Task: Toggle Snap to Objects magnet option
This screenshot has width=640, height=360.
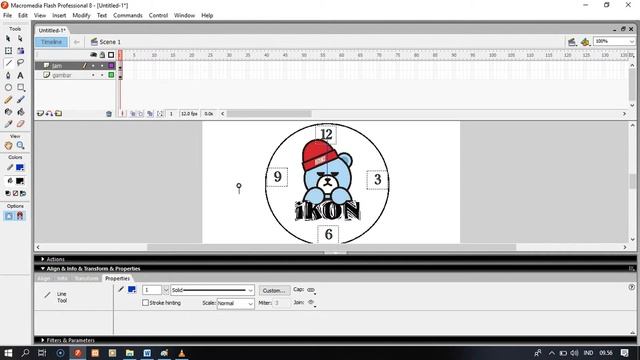Action: (x=20, y=216)
